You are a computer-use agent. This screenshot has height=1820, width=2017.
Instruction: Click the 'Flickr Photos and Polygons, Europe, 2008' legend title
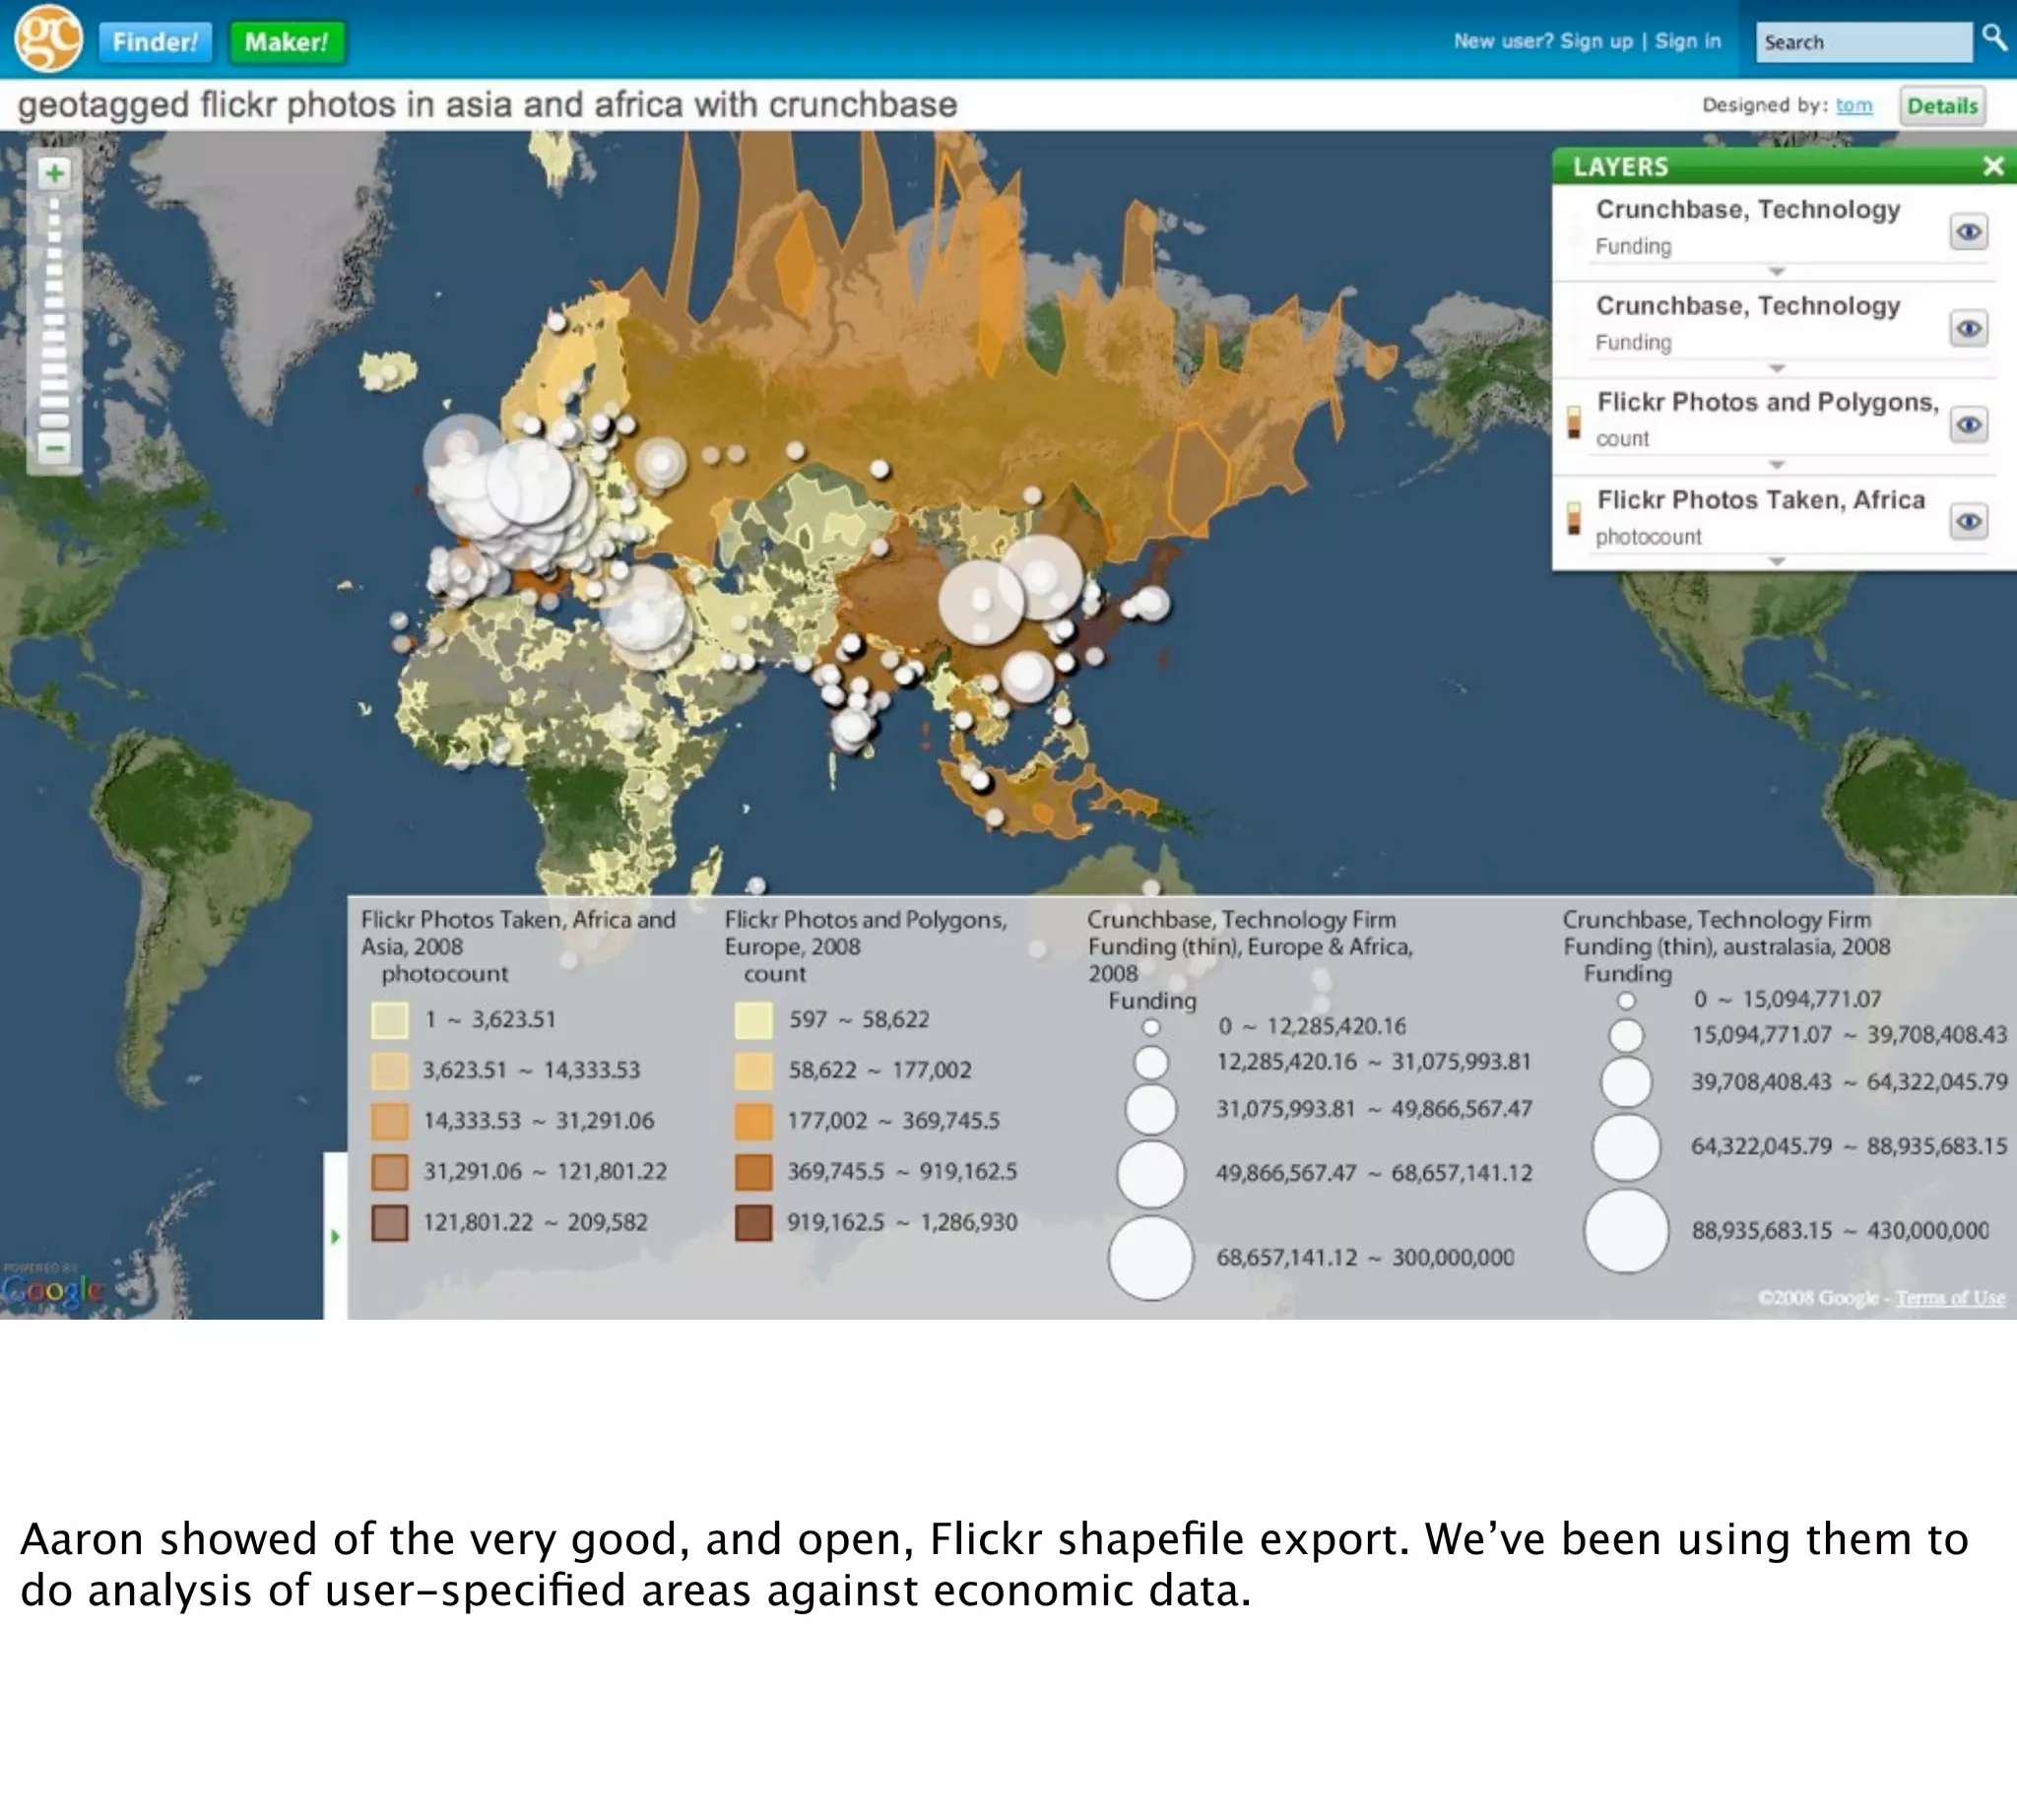[865, 933]
